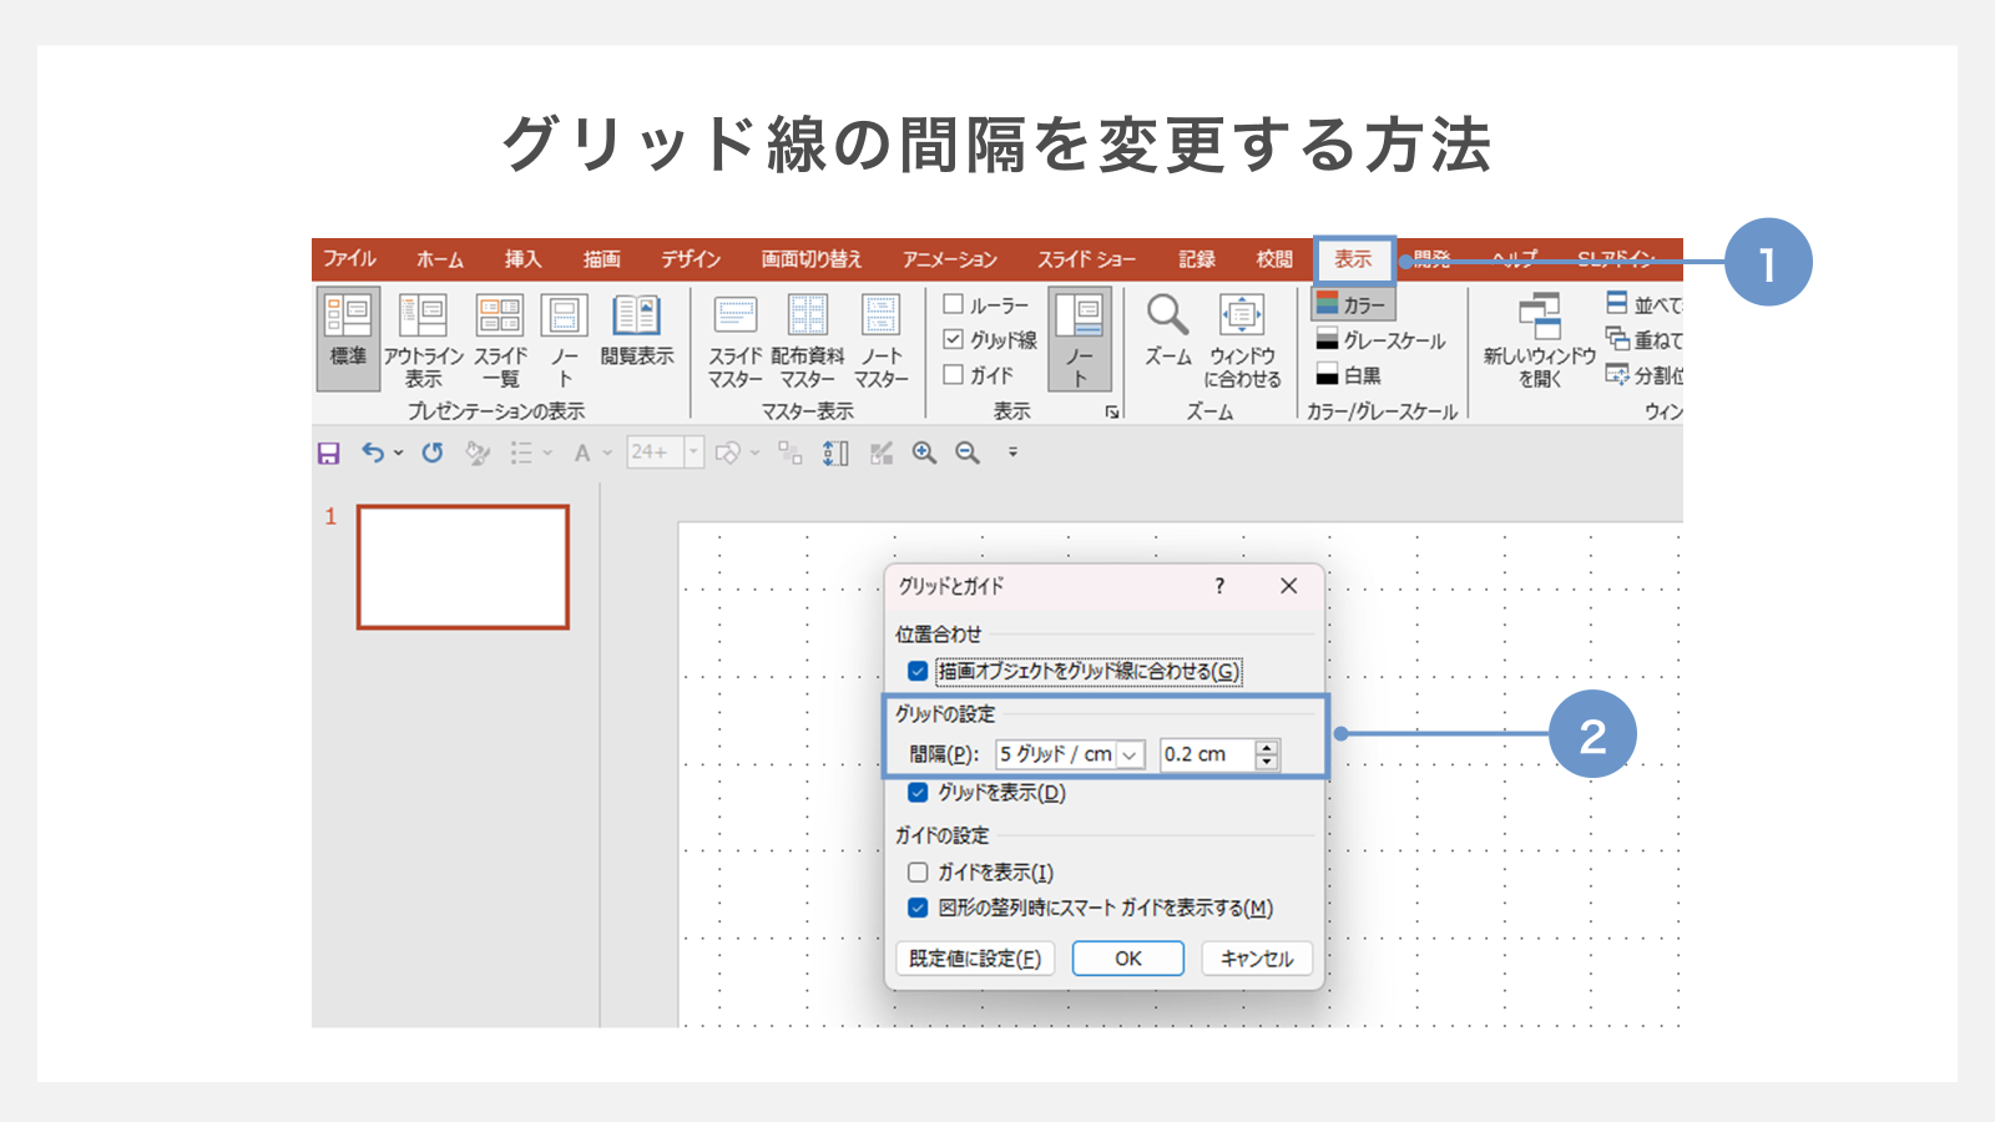
Task: Open 配布資料マスター view
Action: tap(807, 339)
